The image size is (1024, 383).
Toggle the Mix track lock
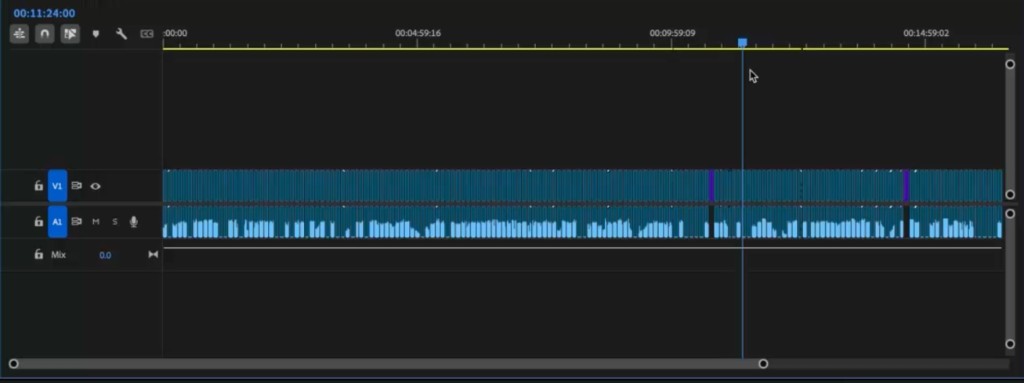click(39, 254)
